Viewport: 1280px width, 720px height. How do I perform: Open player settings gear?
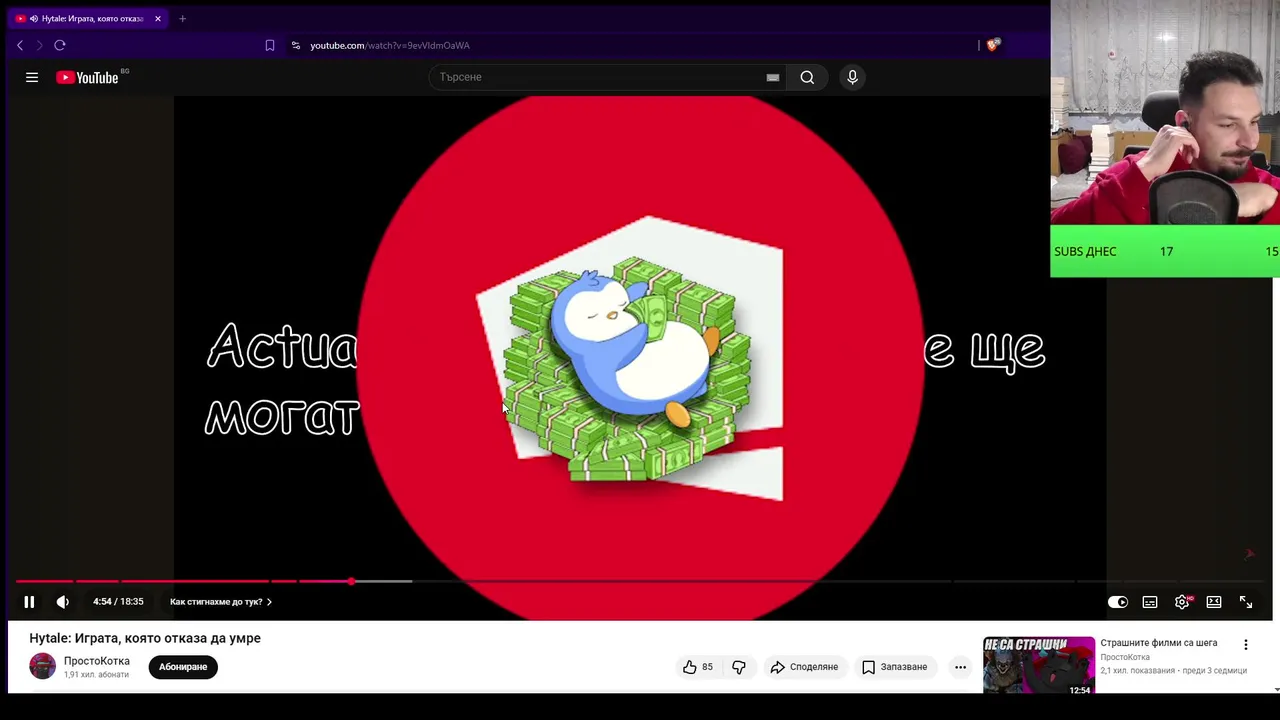[x=1182, y=602]
